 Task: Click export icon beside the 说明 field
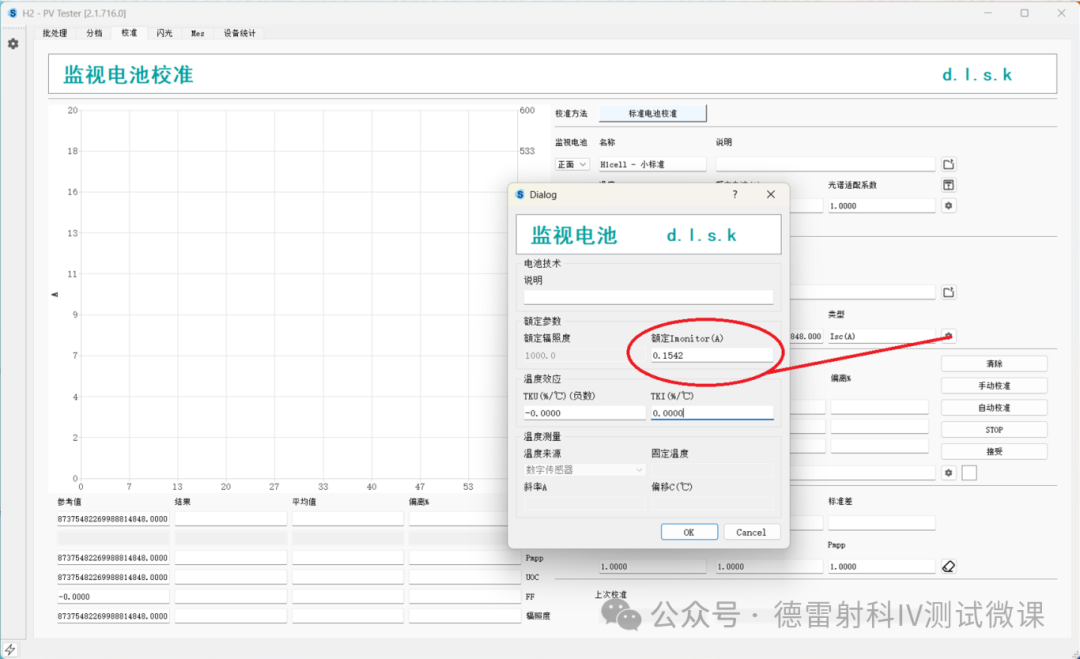click(949, 164)
